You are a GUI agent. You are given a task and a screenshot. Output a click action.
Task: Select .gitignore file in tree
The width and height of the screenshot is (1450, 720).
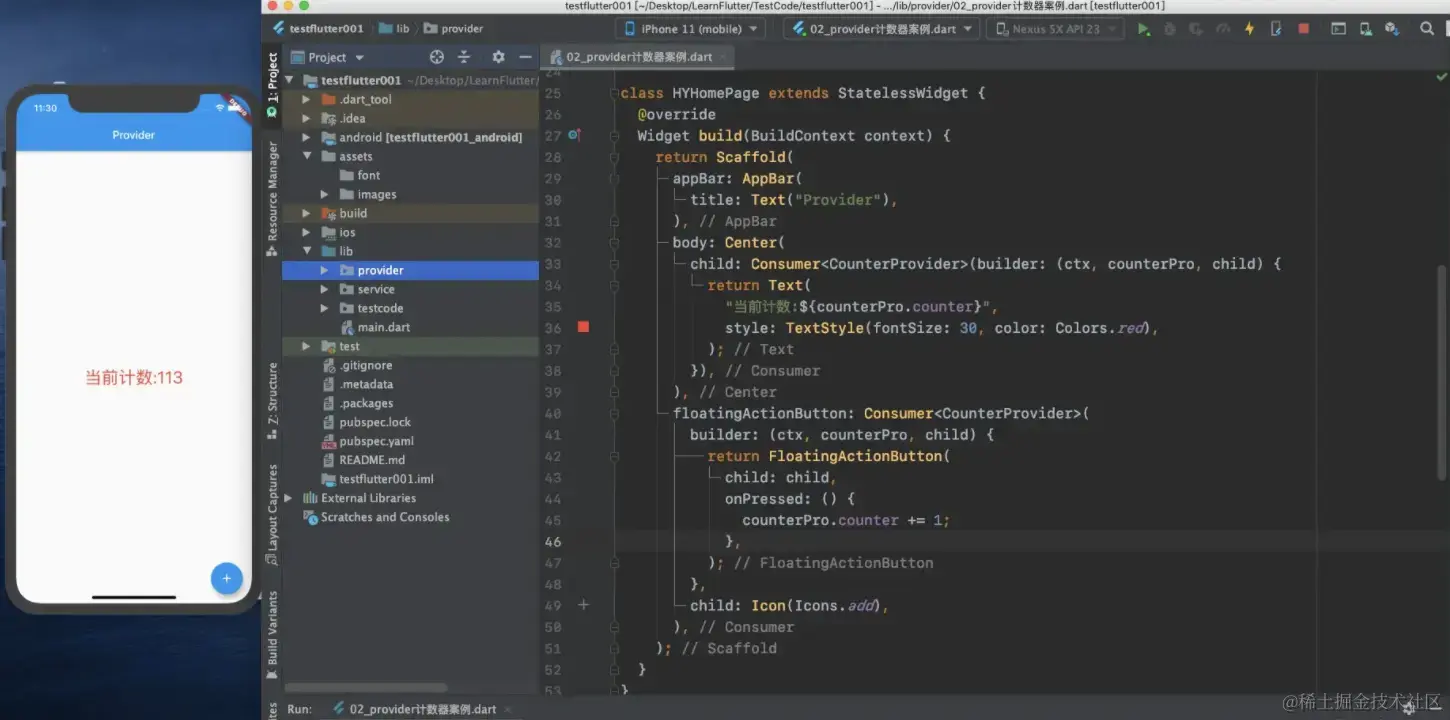click(x=366, y=365)
